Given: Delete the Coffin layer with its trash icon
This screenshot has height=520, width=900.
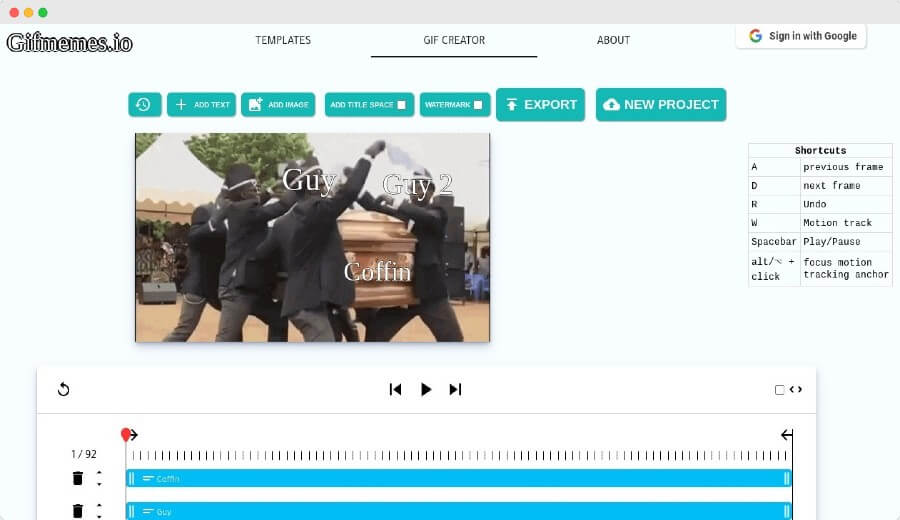Looking at the screenshot, I should tap(77, 478).
